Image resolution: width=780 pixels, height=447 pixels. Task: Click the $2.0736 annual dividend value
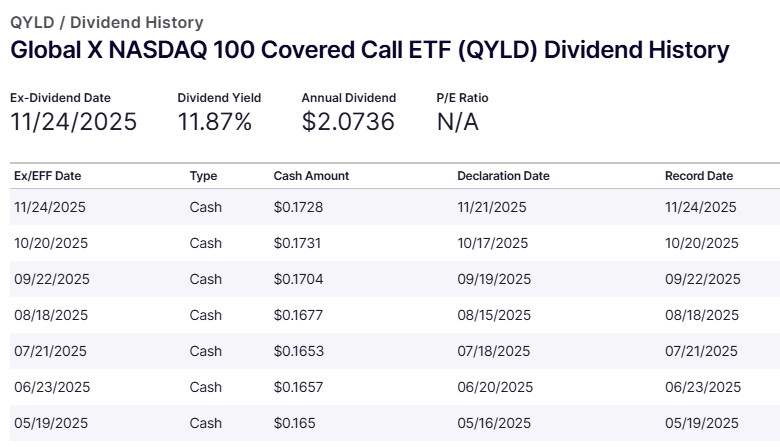(348, 122)
